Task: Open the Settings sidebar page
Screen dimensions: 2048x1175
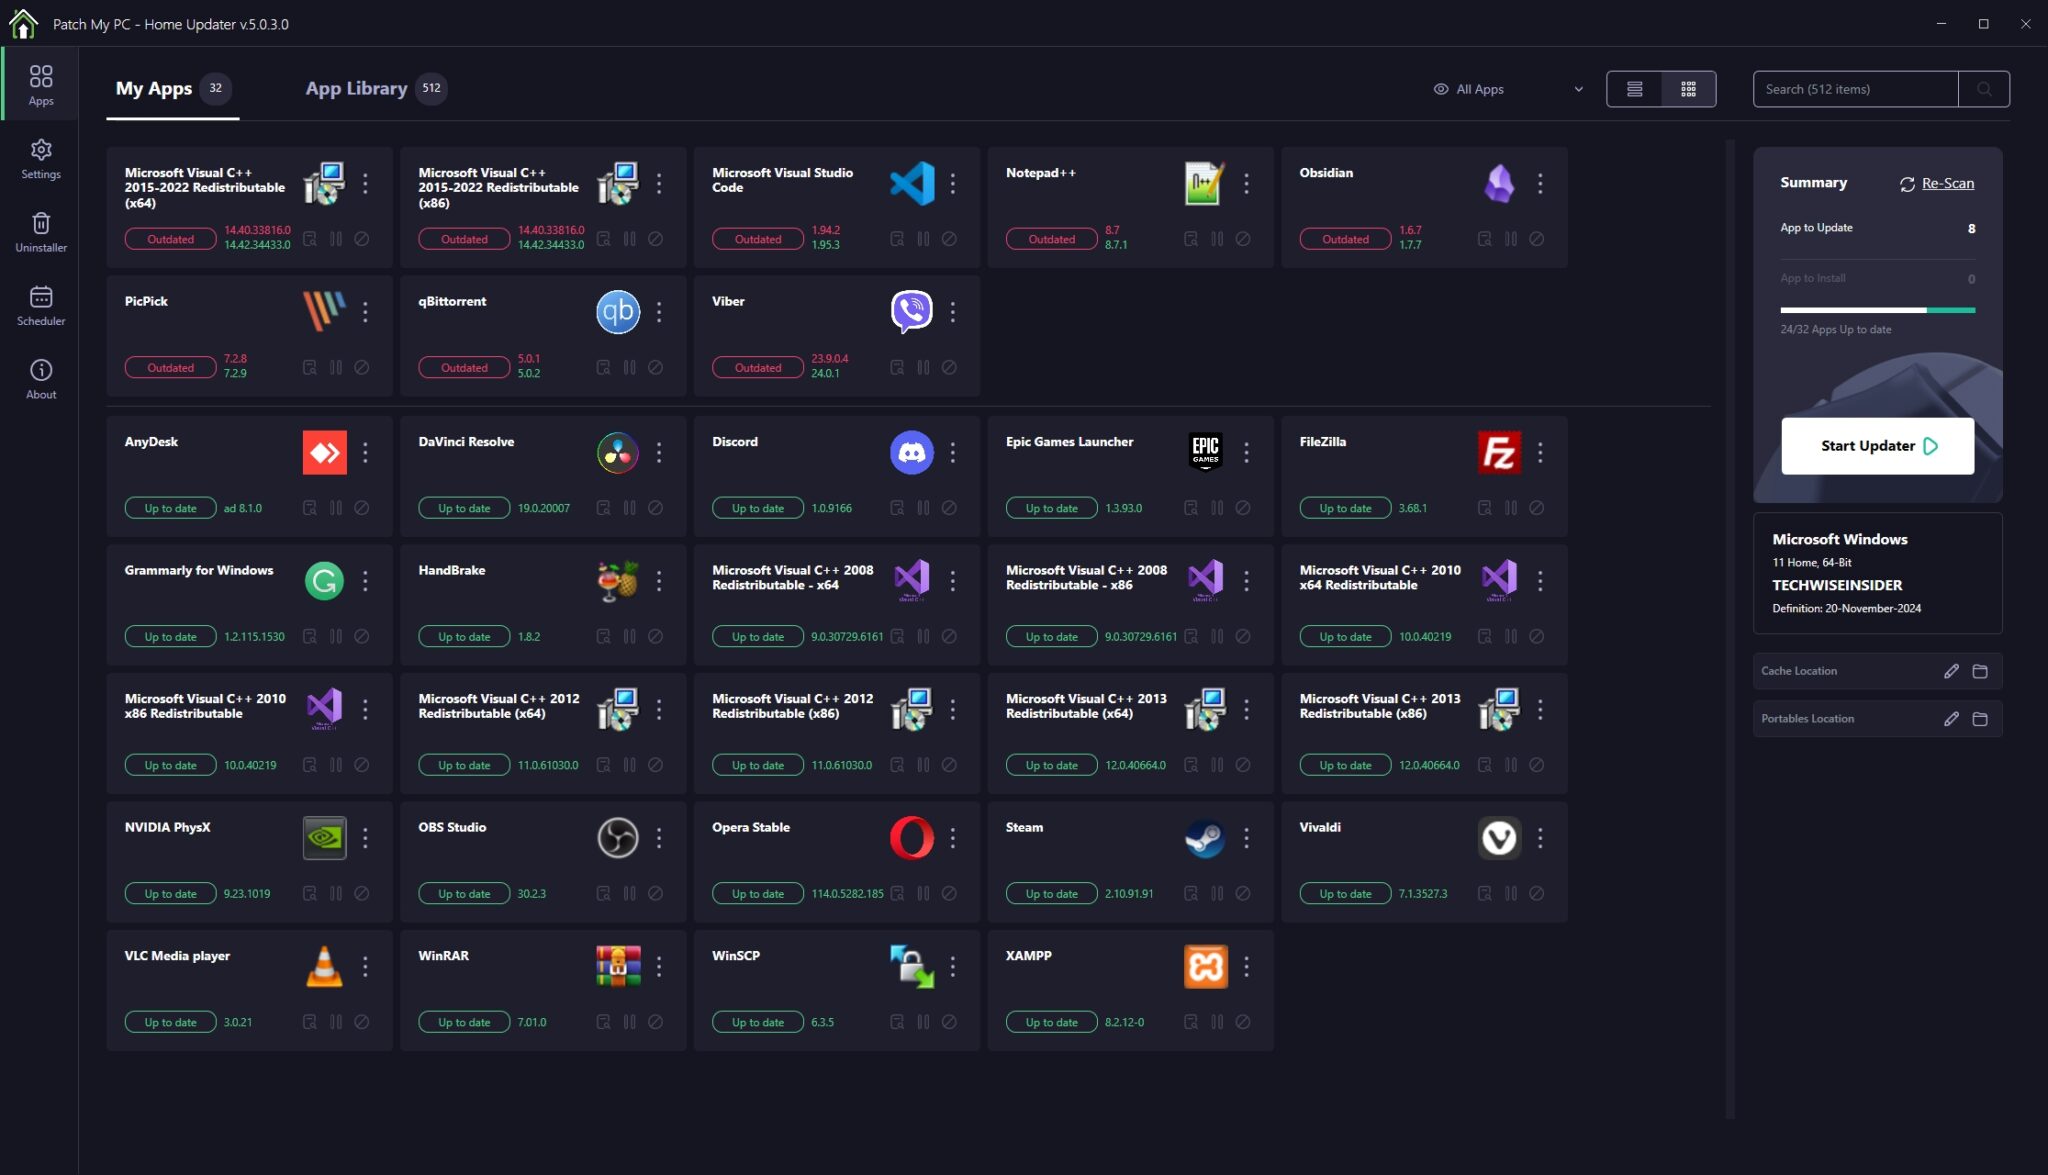Action: 41,159
